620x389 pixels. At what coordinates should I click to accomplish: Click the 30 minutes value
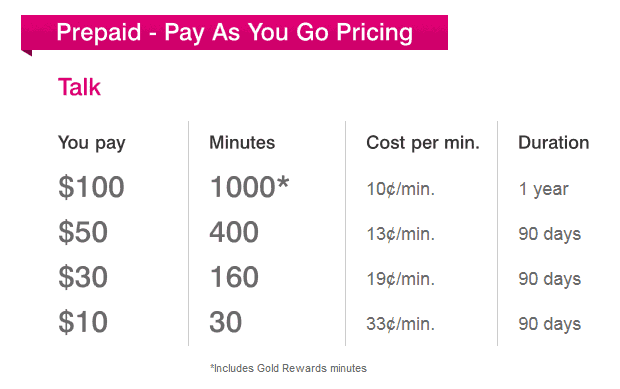(226, 322)
